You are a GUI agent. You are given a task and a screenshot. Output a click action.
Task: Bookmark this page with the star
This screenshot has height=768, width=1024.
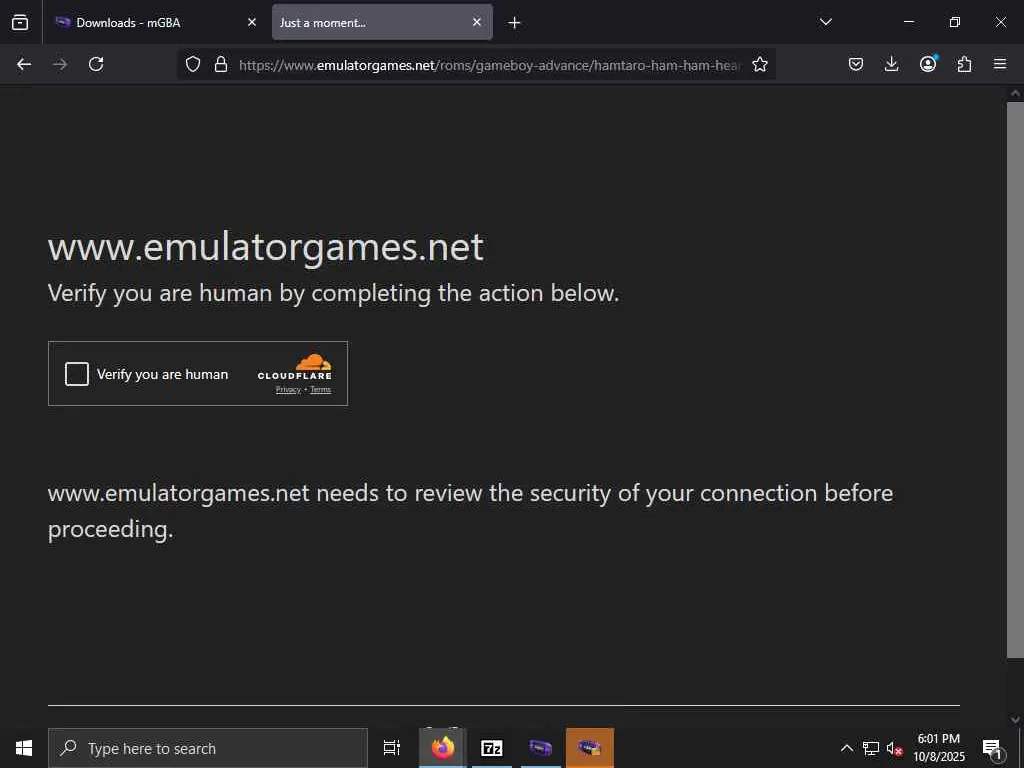point(760,64)
